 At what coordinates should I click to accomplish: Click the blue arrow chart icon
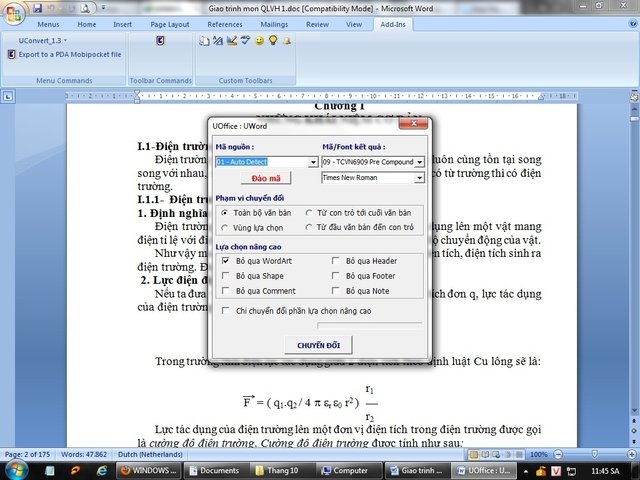tap(232, 40)
